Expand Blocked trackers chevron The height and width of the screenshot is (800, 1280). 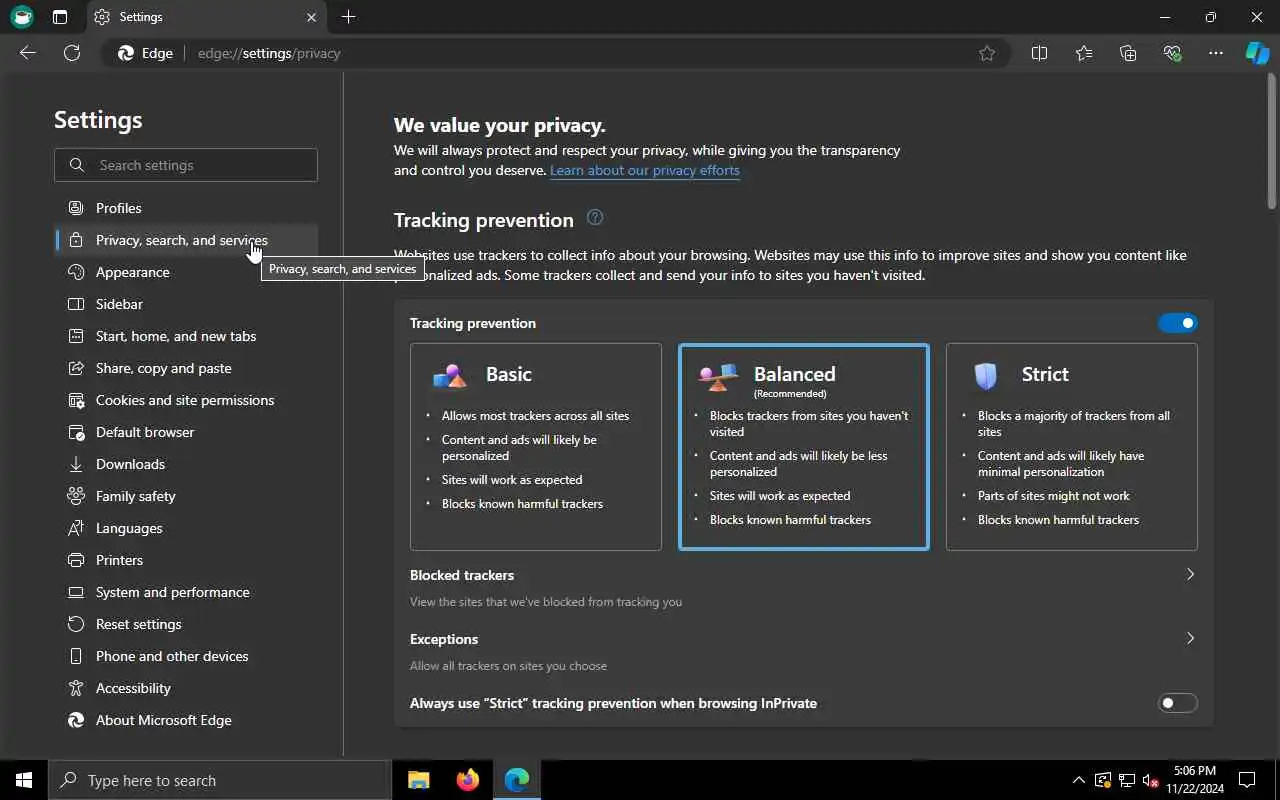click(x=1190, y=574)
